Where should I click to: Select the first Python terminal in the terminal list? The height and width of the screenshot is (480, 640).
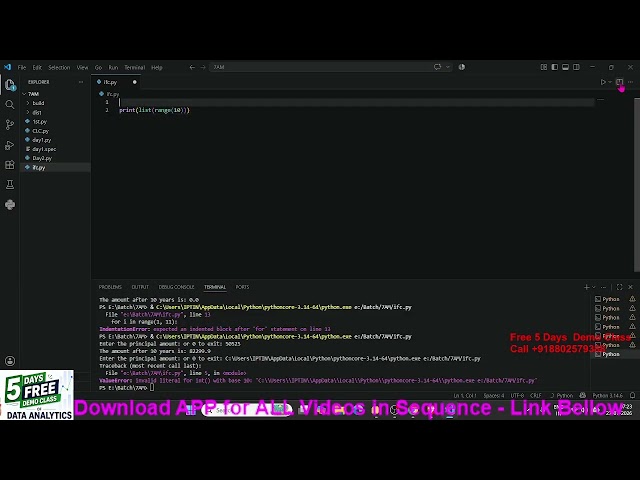tap(611, 299)
